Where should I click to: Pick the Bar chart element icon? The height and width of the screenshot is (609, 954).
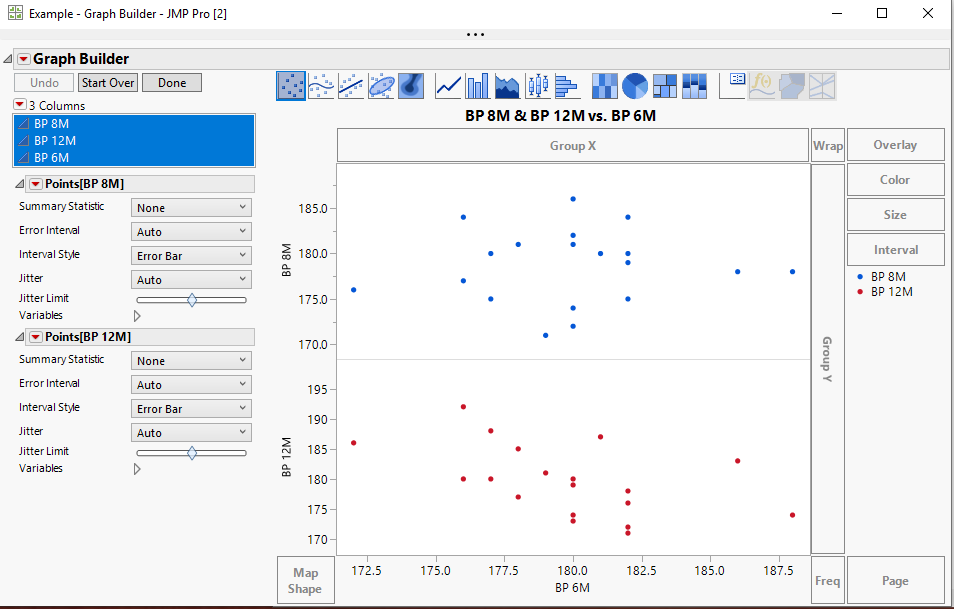(x=478, y=86)
